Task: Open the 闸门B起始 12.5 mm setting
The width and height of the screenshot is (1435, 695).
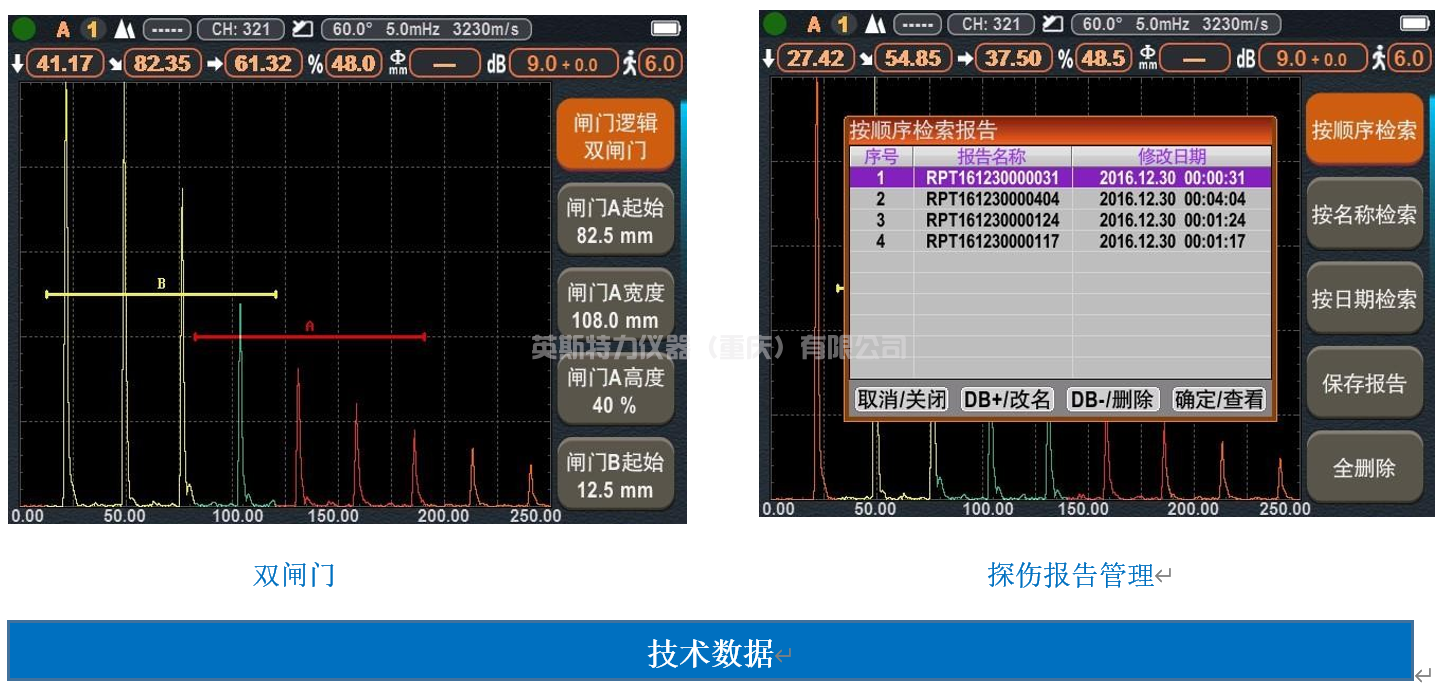Action: click(615, 476)
